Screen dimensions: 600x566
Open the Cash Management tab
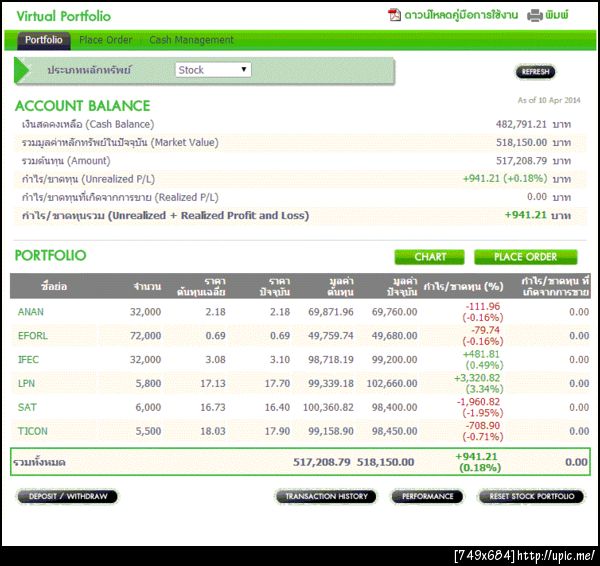[191, 40]
